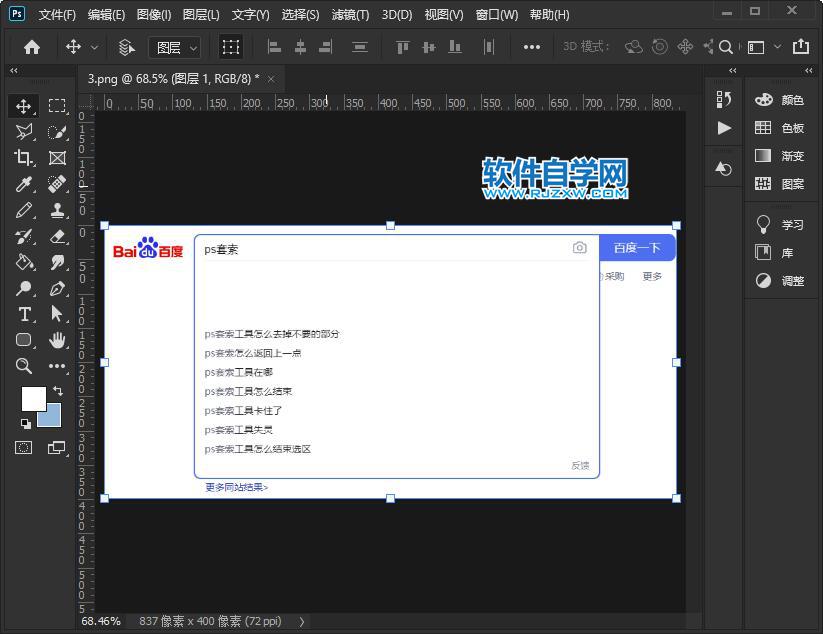Open the 滤镜(T) menu

(349, 14)
